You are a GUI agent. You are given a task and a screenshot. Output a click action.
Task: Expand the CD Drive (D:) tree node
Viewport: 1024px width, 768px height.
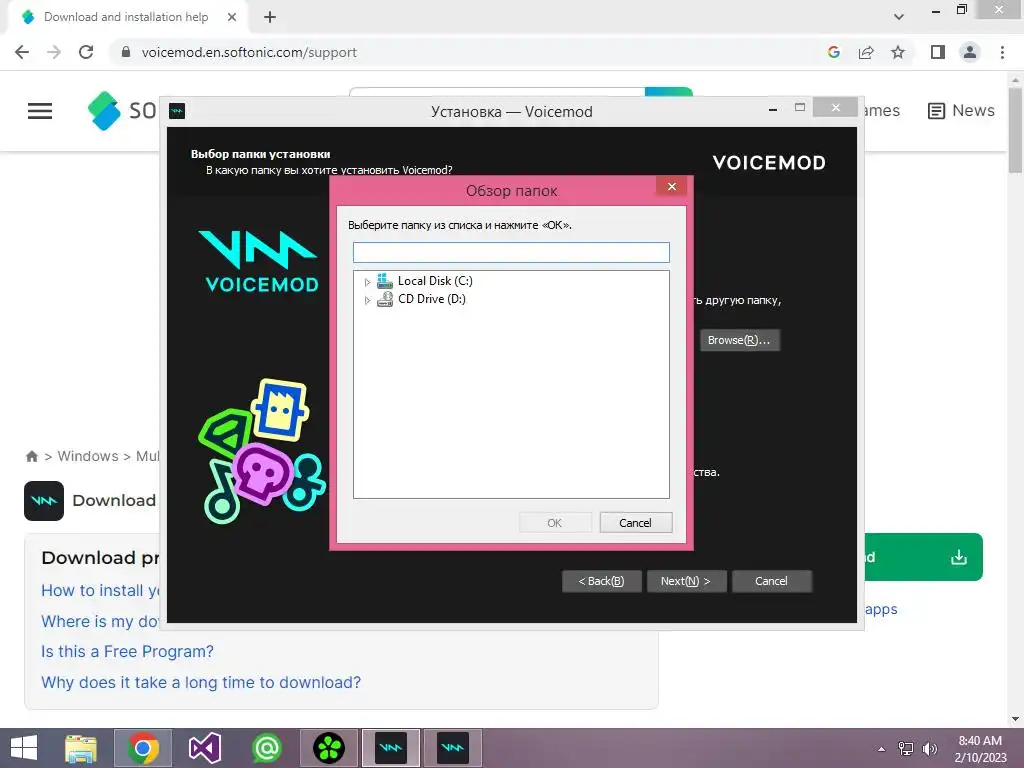[368, 300]
